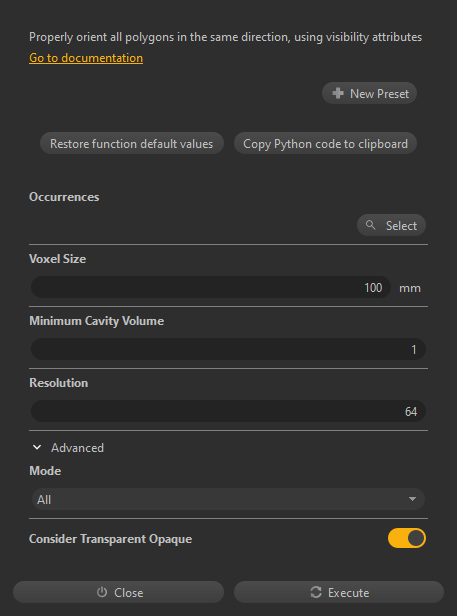This screenshot has height=616, width=457.
Task: Create a New Preset
Action: pyautogui.click(x=369, y=93)
